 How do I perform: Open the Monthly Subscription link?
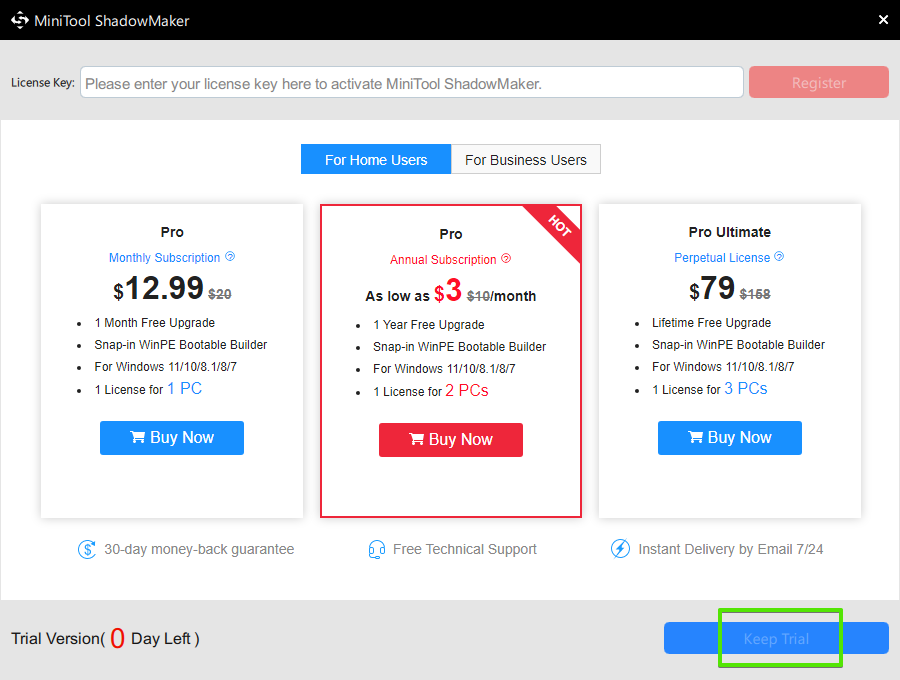tap(165, 258)
